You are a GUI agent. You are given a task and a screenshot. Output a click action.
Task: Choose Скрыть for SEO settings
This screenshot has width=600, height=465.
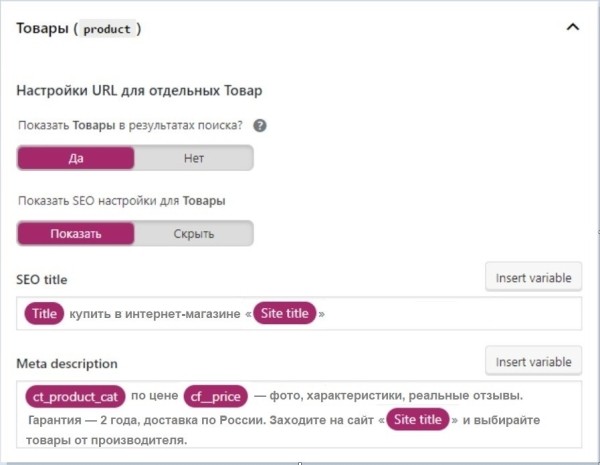click(x=193, y=233)
